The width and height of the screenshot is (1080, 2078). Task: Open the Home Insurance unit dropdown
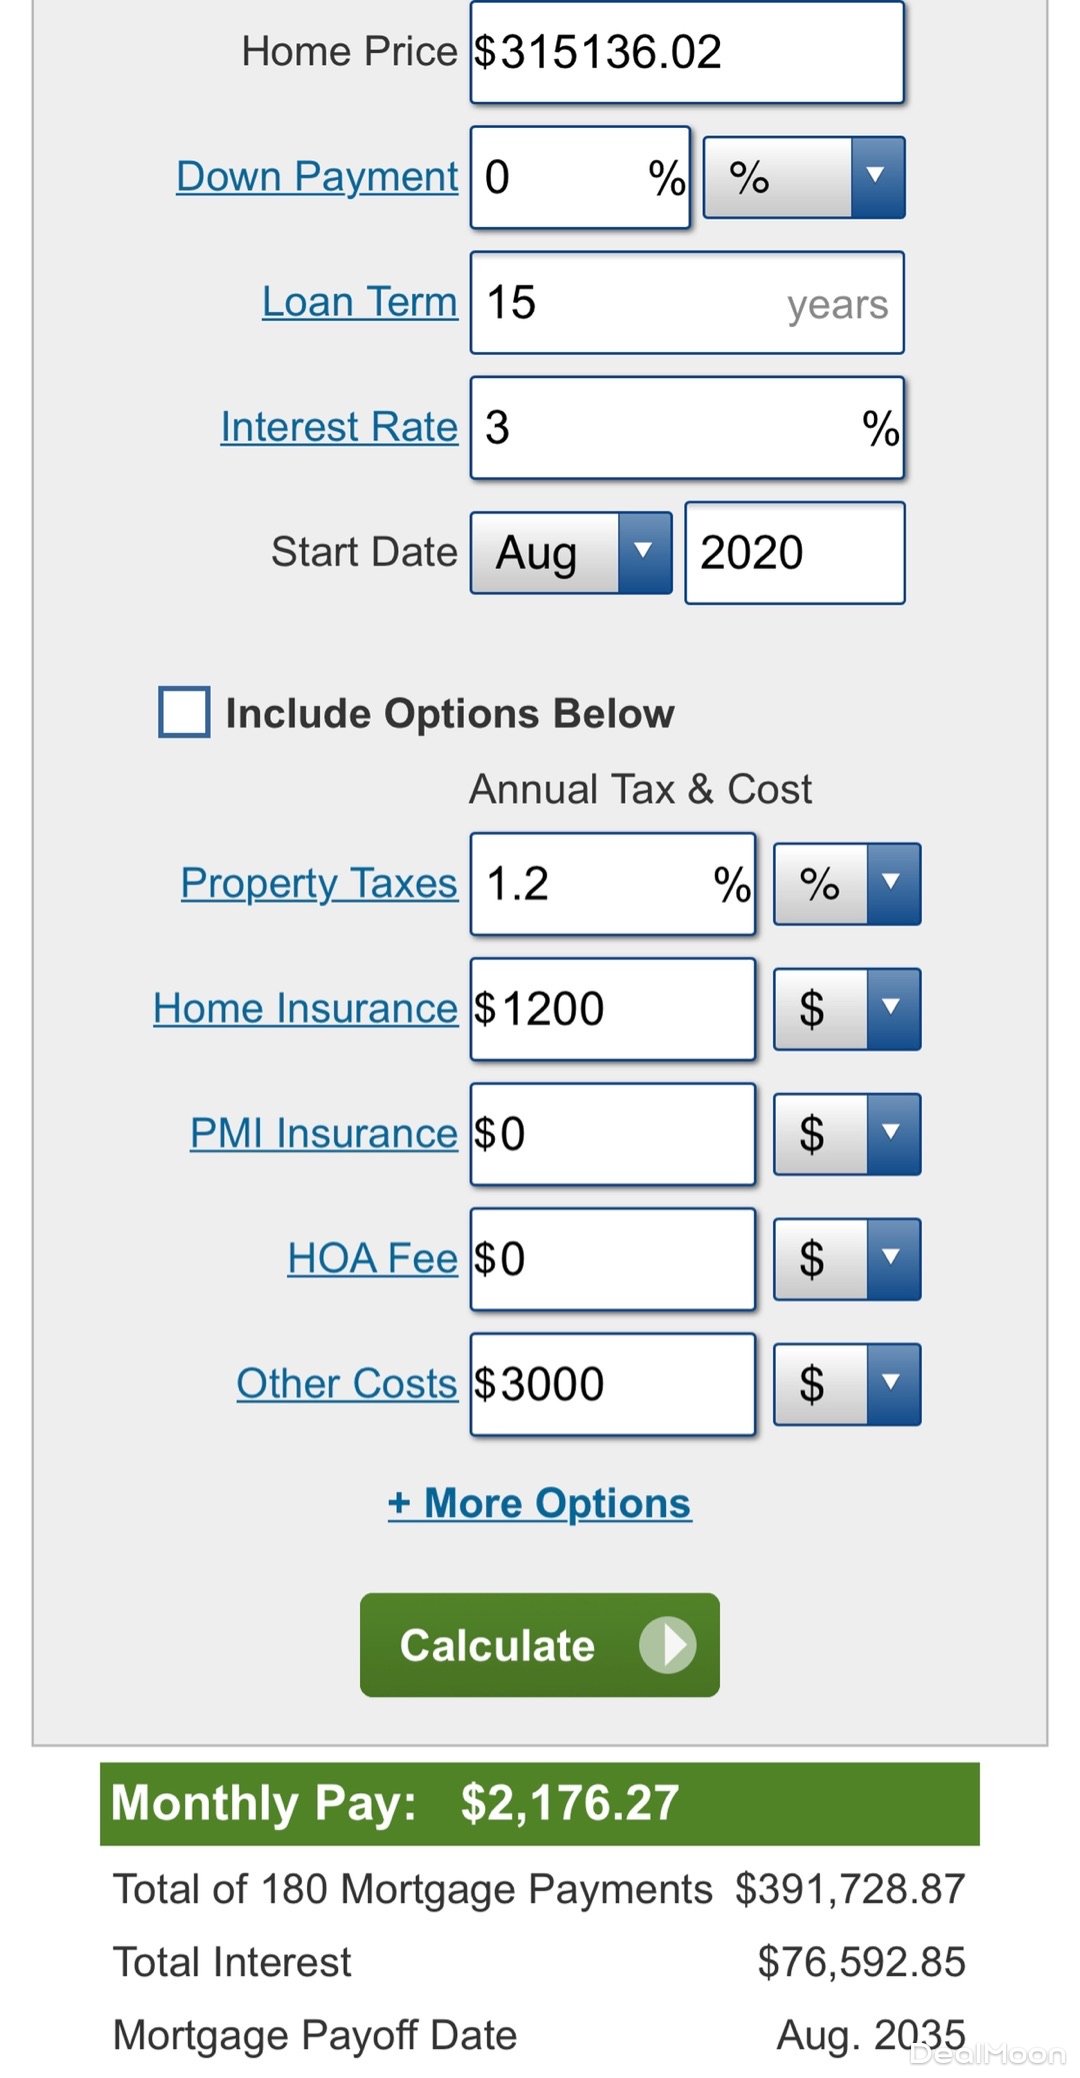tap(847, 1008)
